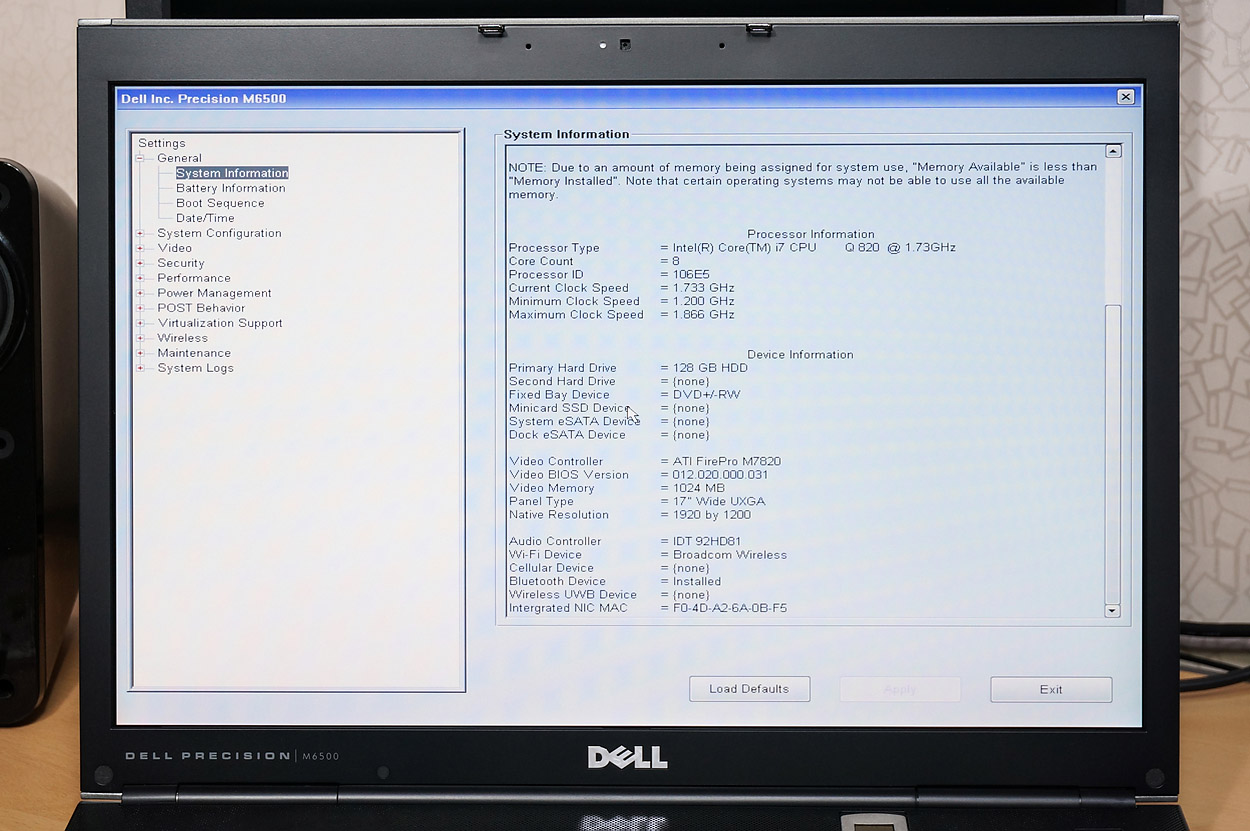Click Processor ID value 106E5

point(691,274)
